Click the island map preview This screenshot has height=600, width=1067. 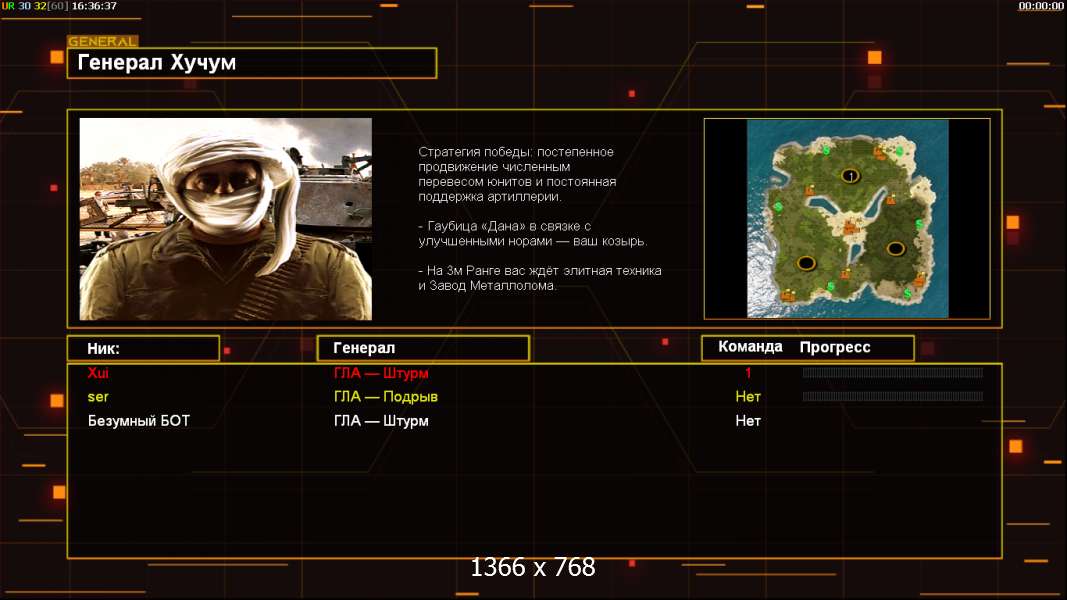[847, 218]
